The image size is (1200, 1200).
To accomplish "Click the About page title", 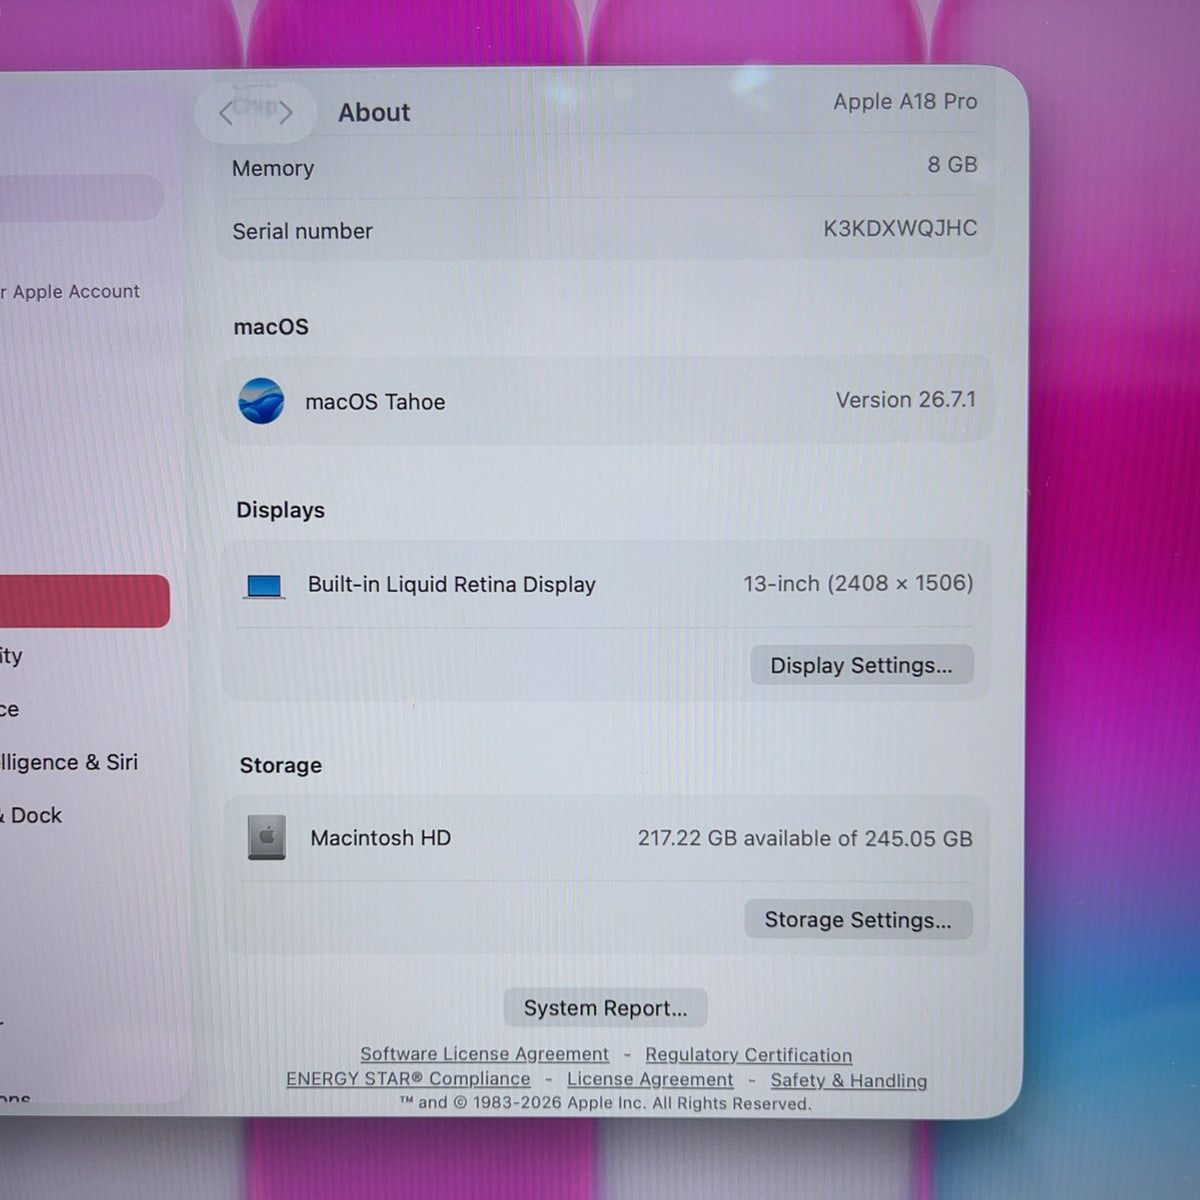I will click(374, 113).
